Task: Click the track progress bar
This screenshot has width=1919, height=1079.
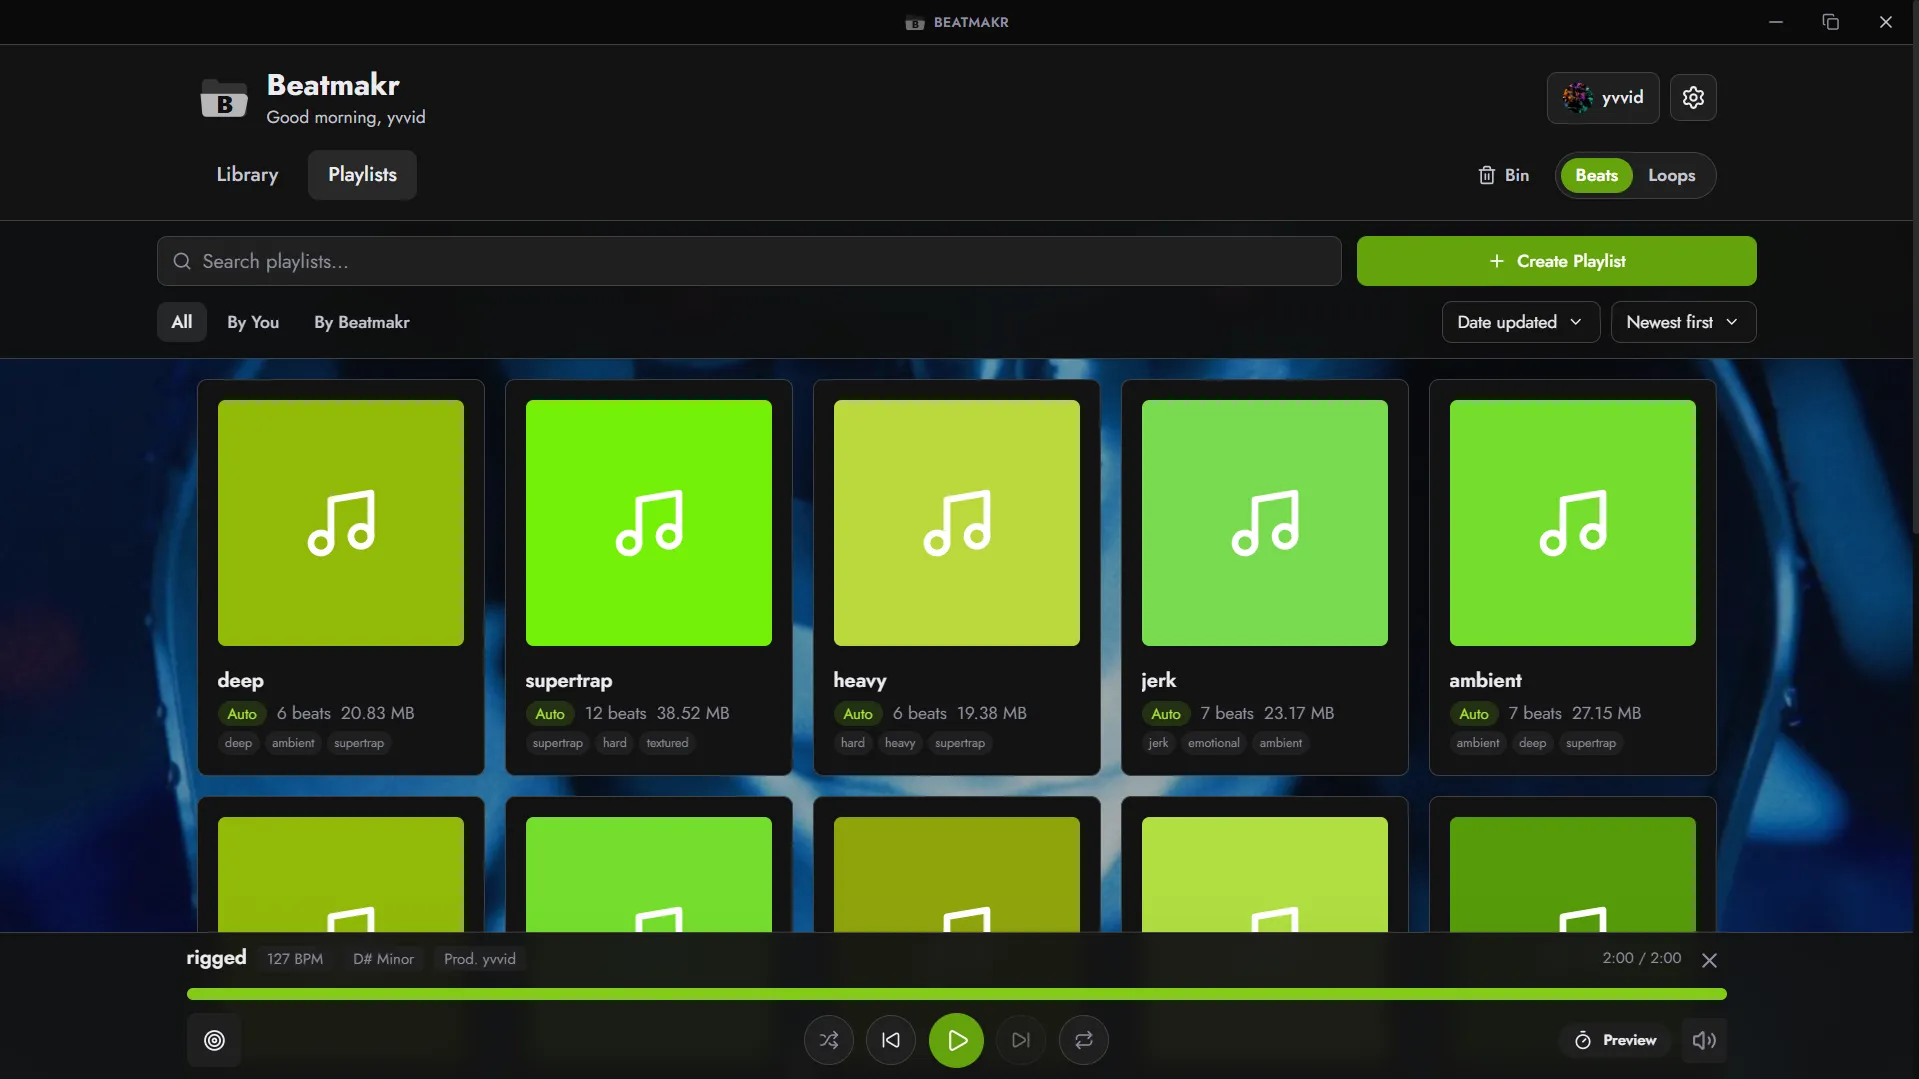Action: tap(955, 994)
